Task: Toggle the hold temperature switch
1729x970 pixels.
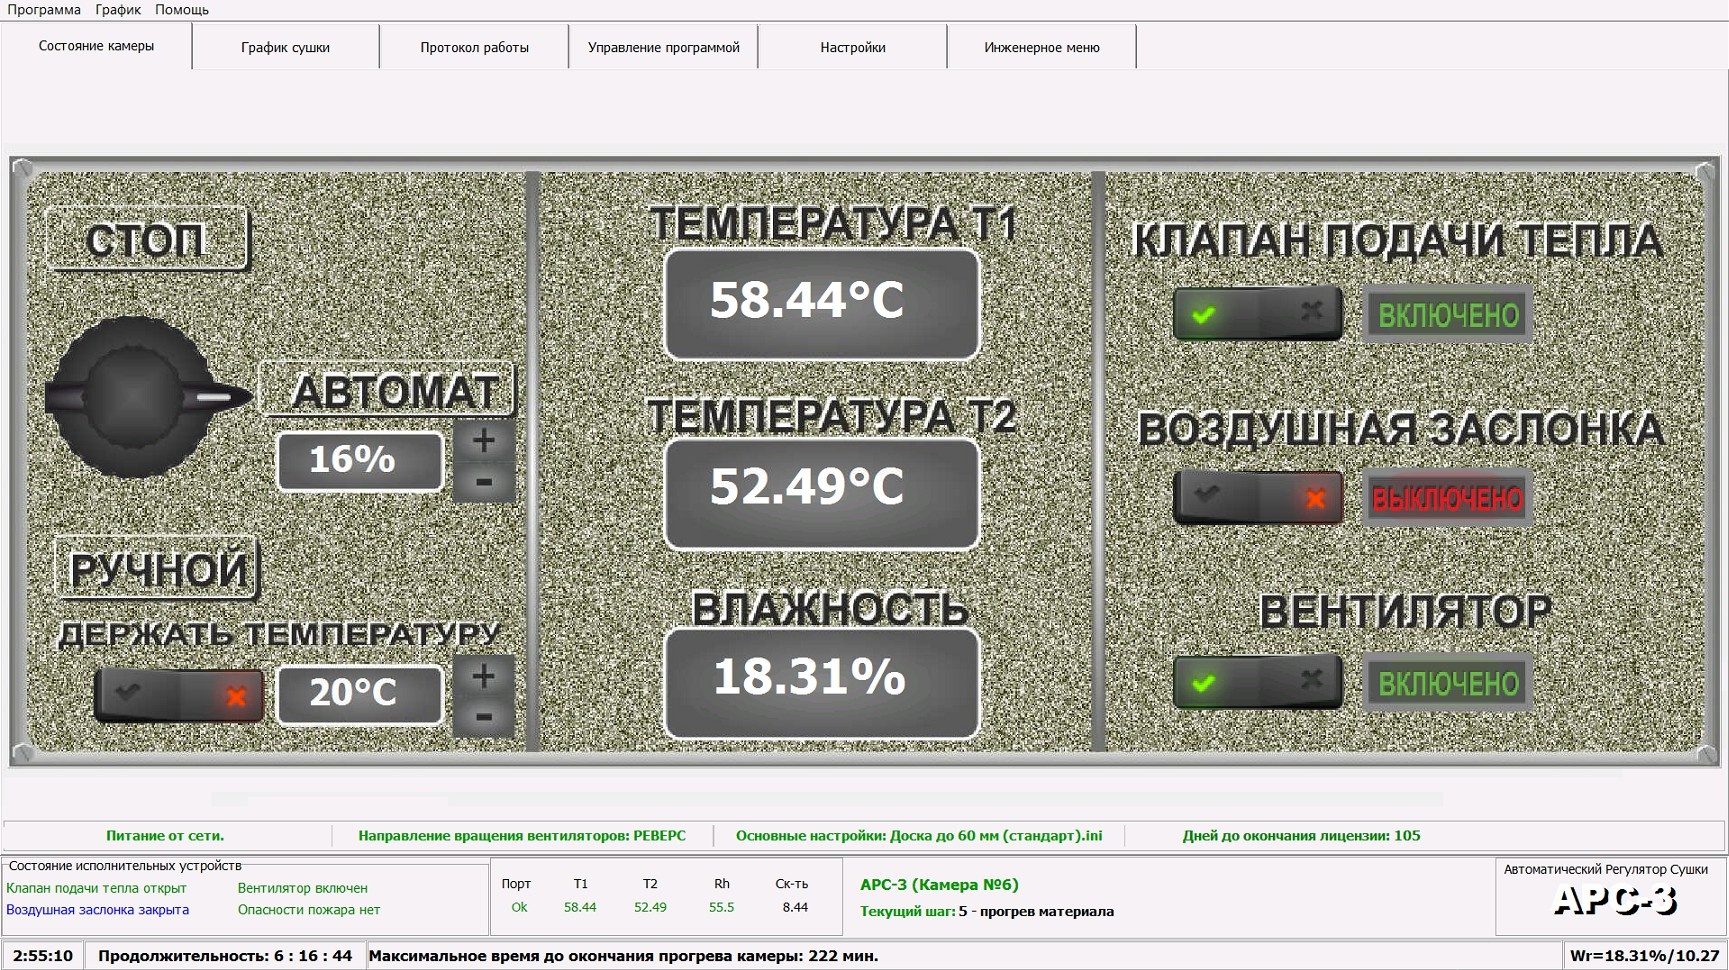Action: [180, 695]
